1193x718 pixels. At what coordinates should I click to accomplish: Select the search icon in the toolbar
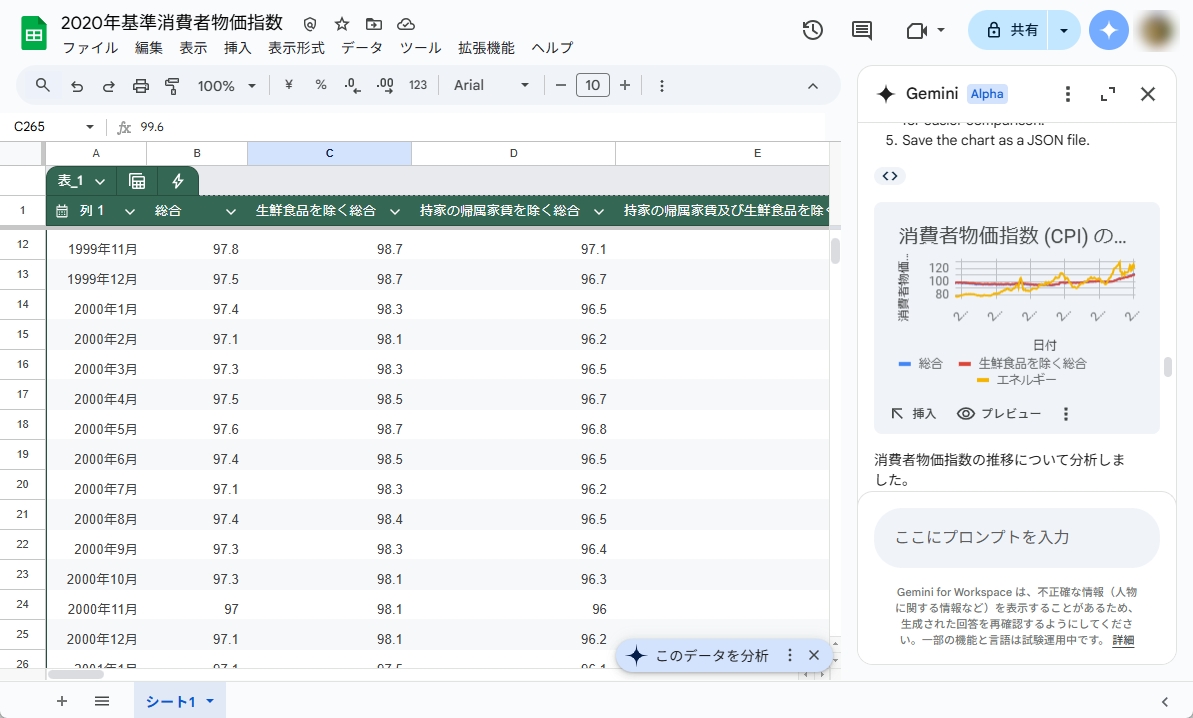[42, 85]
